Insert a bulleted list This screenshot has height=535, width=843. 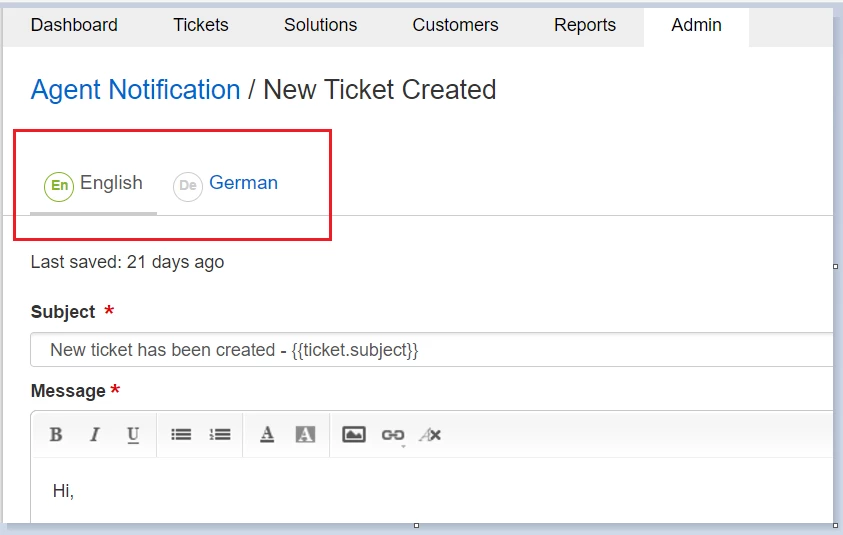click(181, 434)
